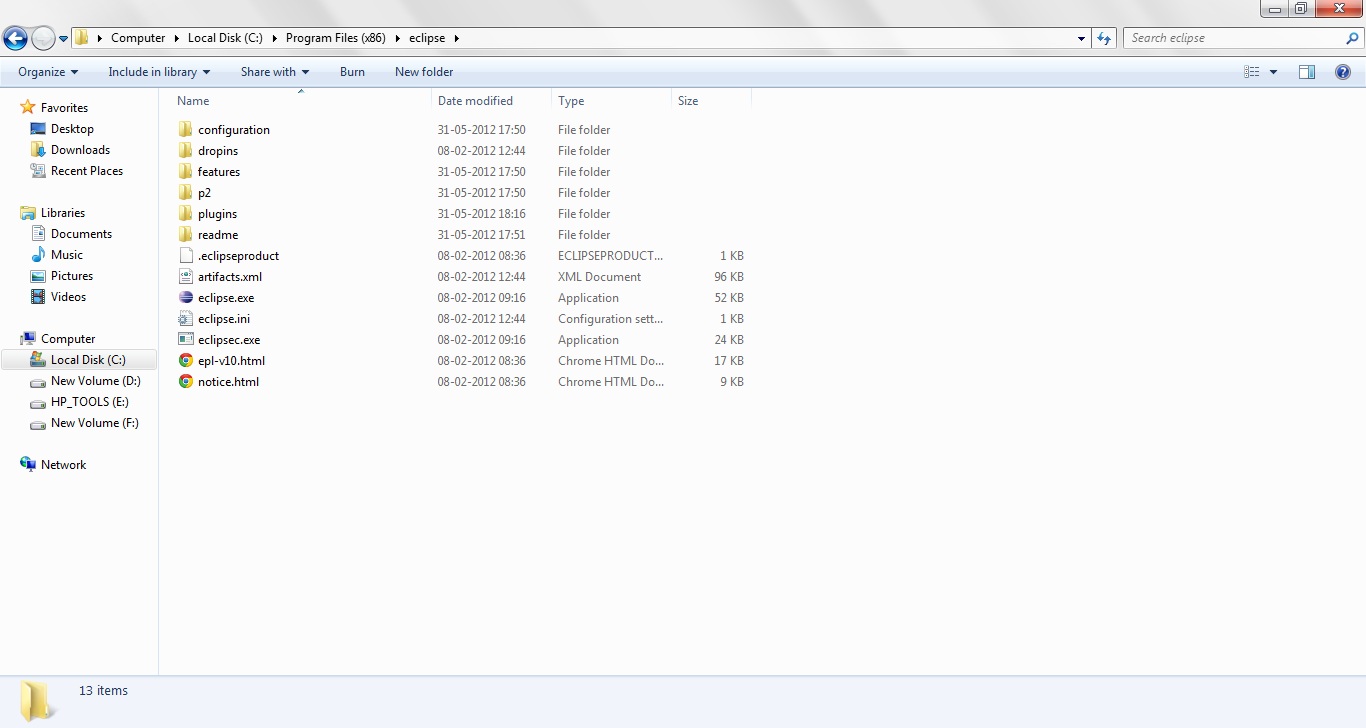Screen dimensions: 1366x728
Task: Select the epl-v10.html Chrome icon
Action: point(185,360)
